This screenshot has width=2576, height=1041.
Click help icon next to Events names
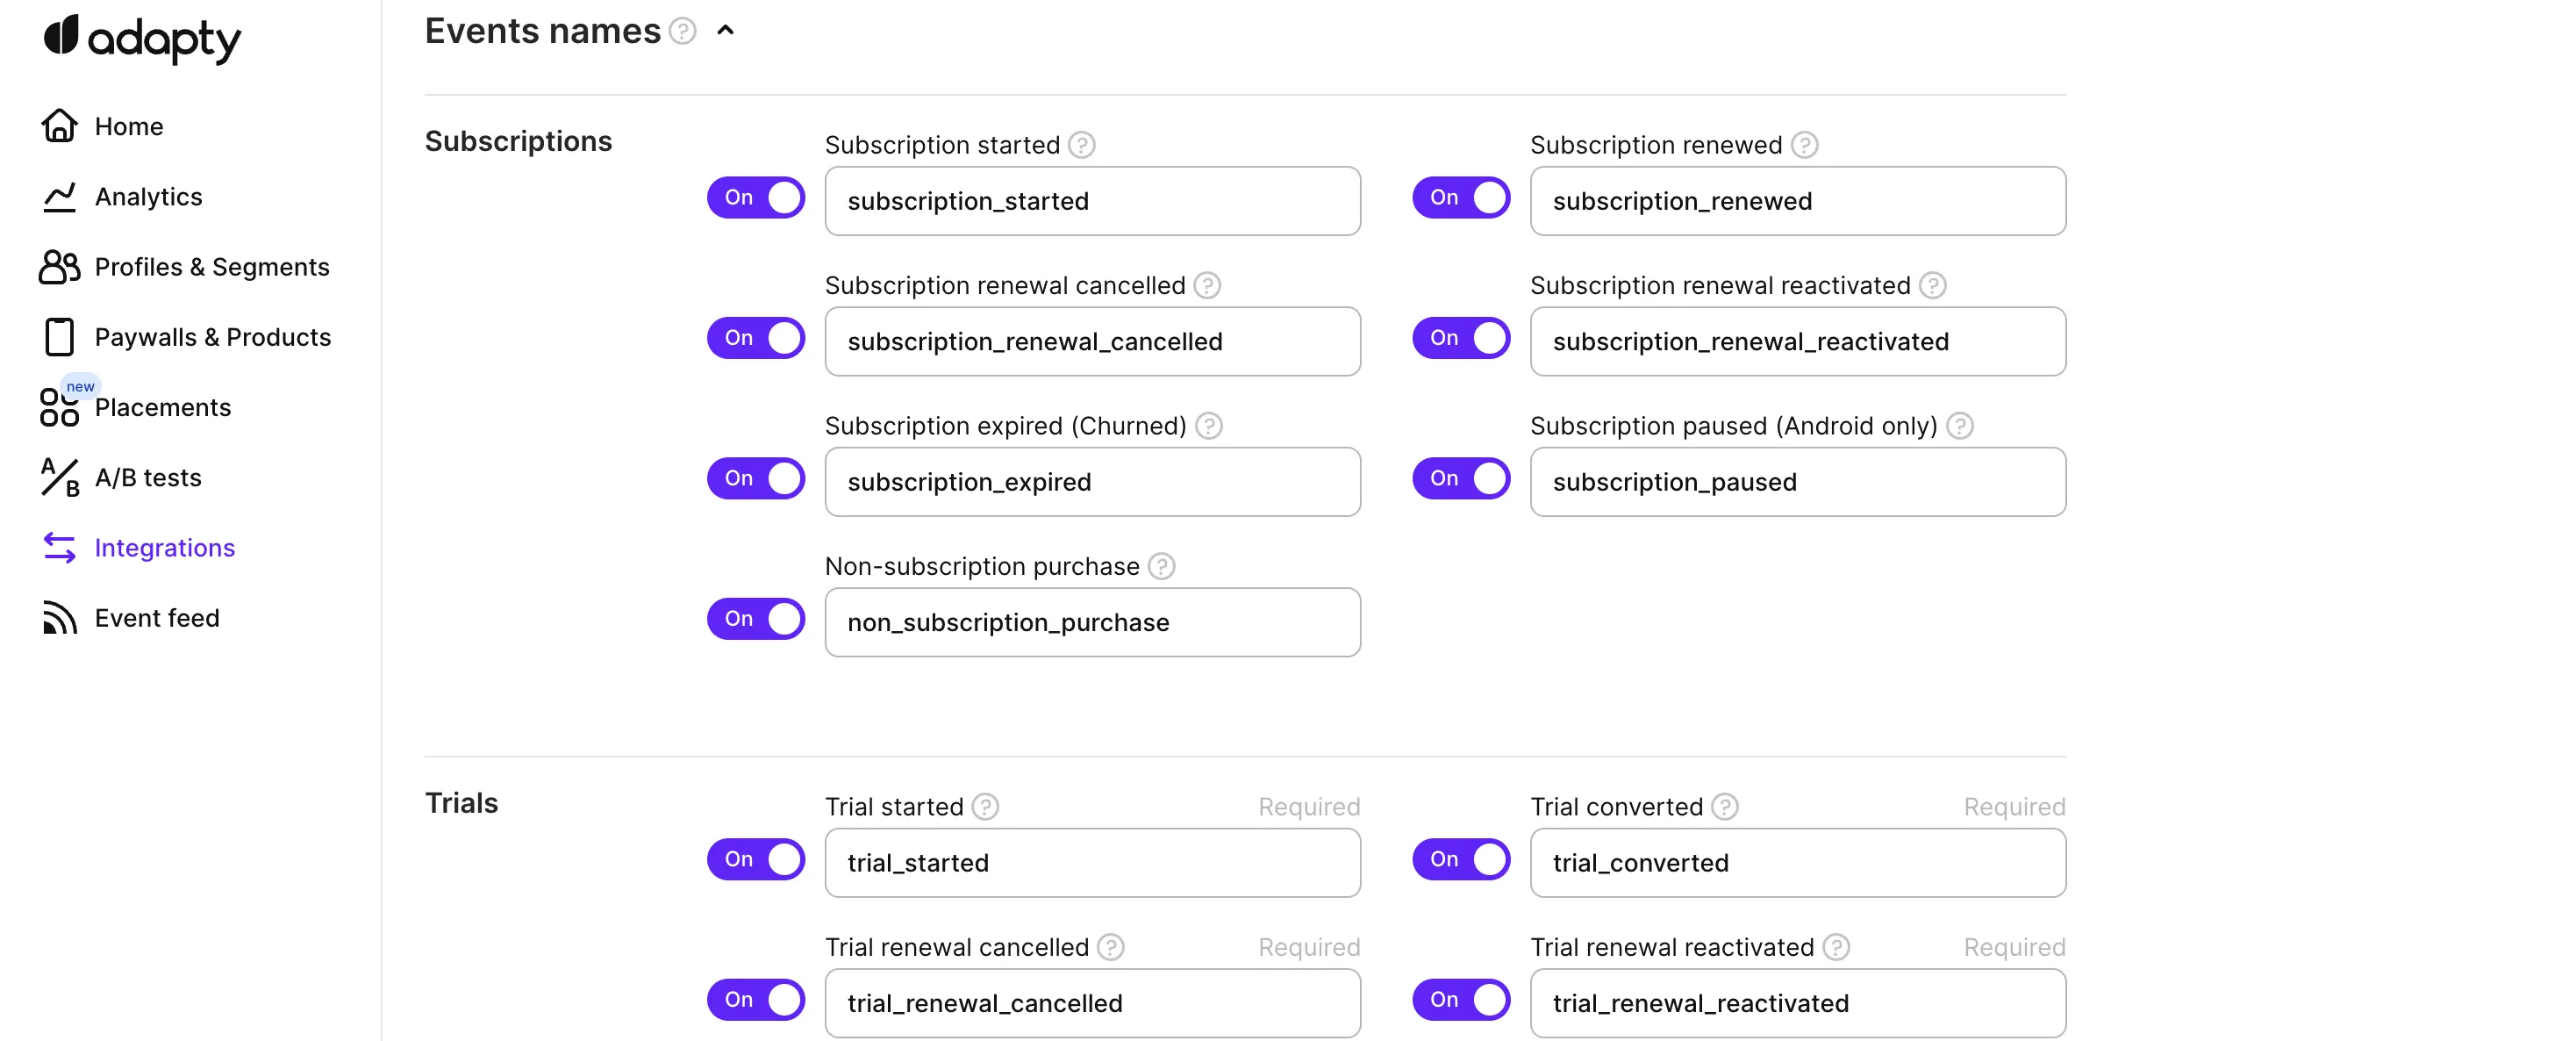(682, 31)
